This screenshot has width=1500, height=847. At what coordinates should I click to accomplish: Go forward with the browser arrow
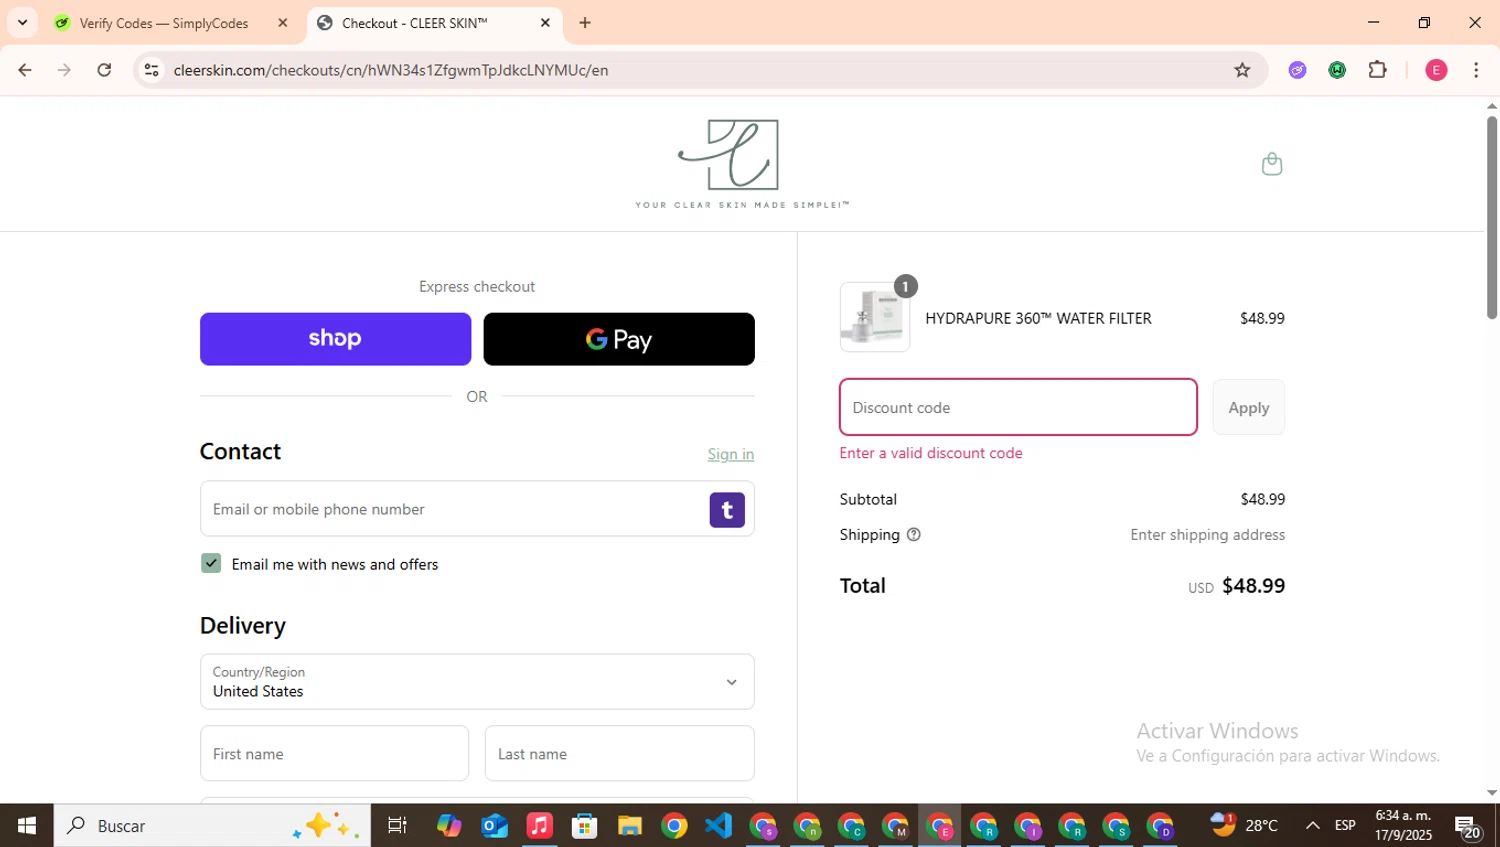(64, 70)
